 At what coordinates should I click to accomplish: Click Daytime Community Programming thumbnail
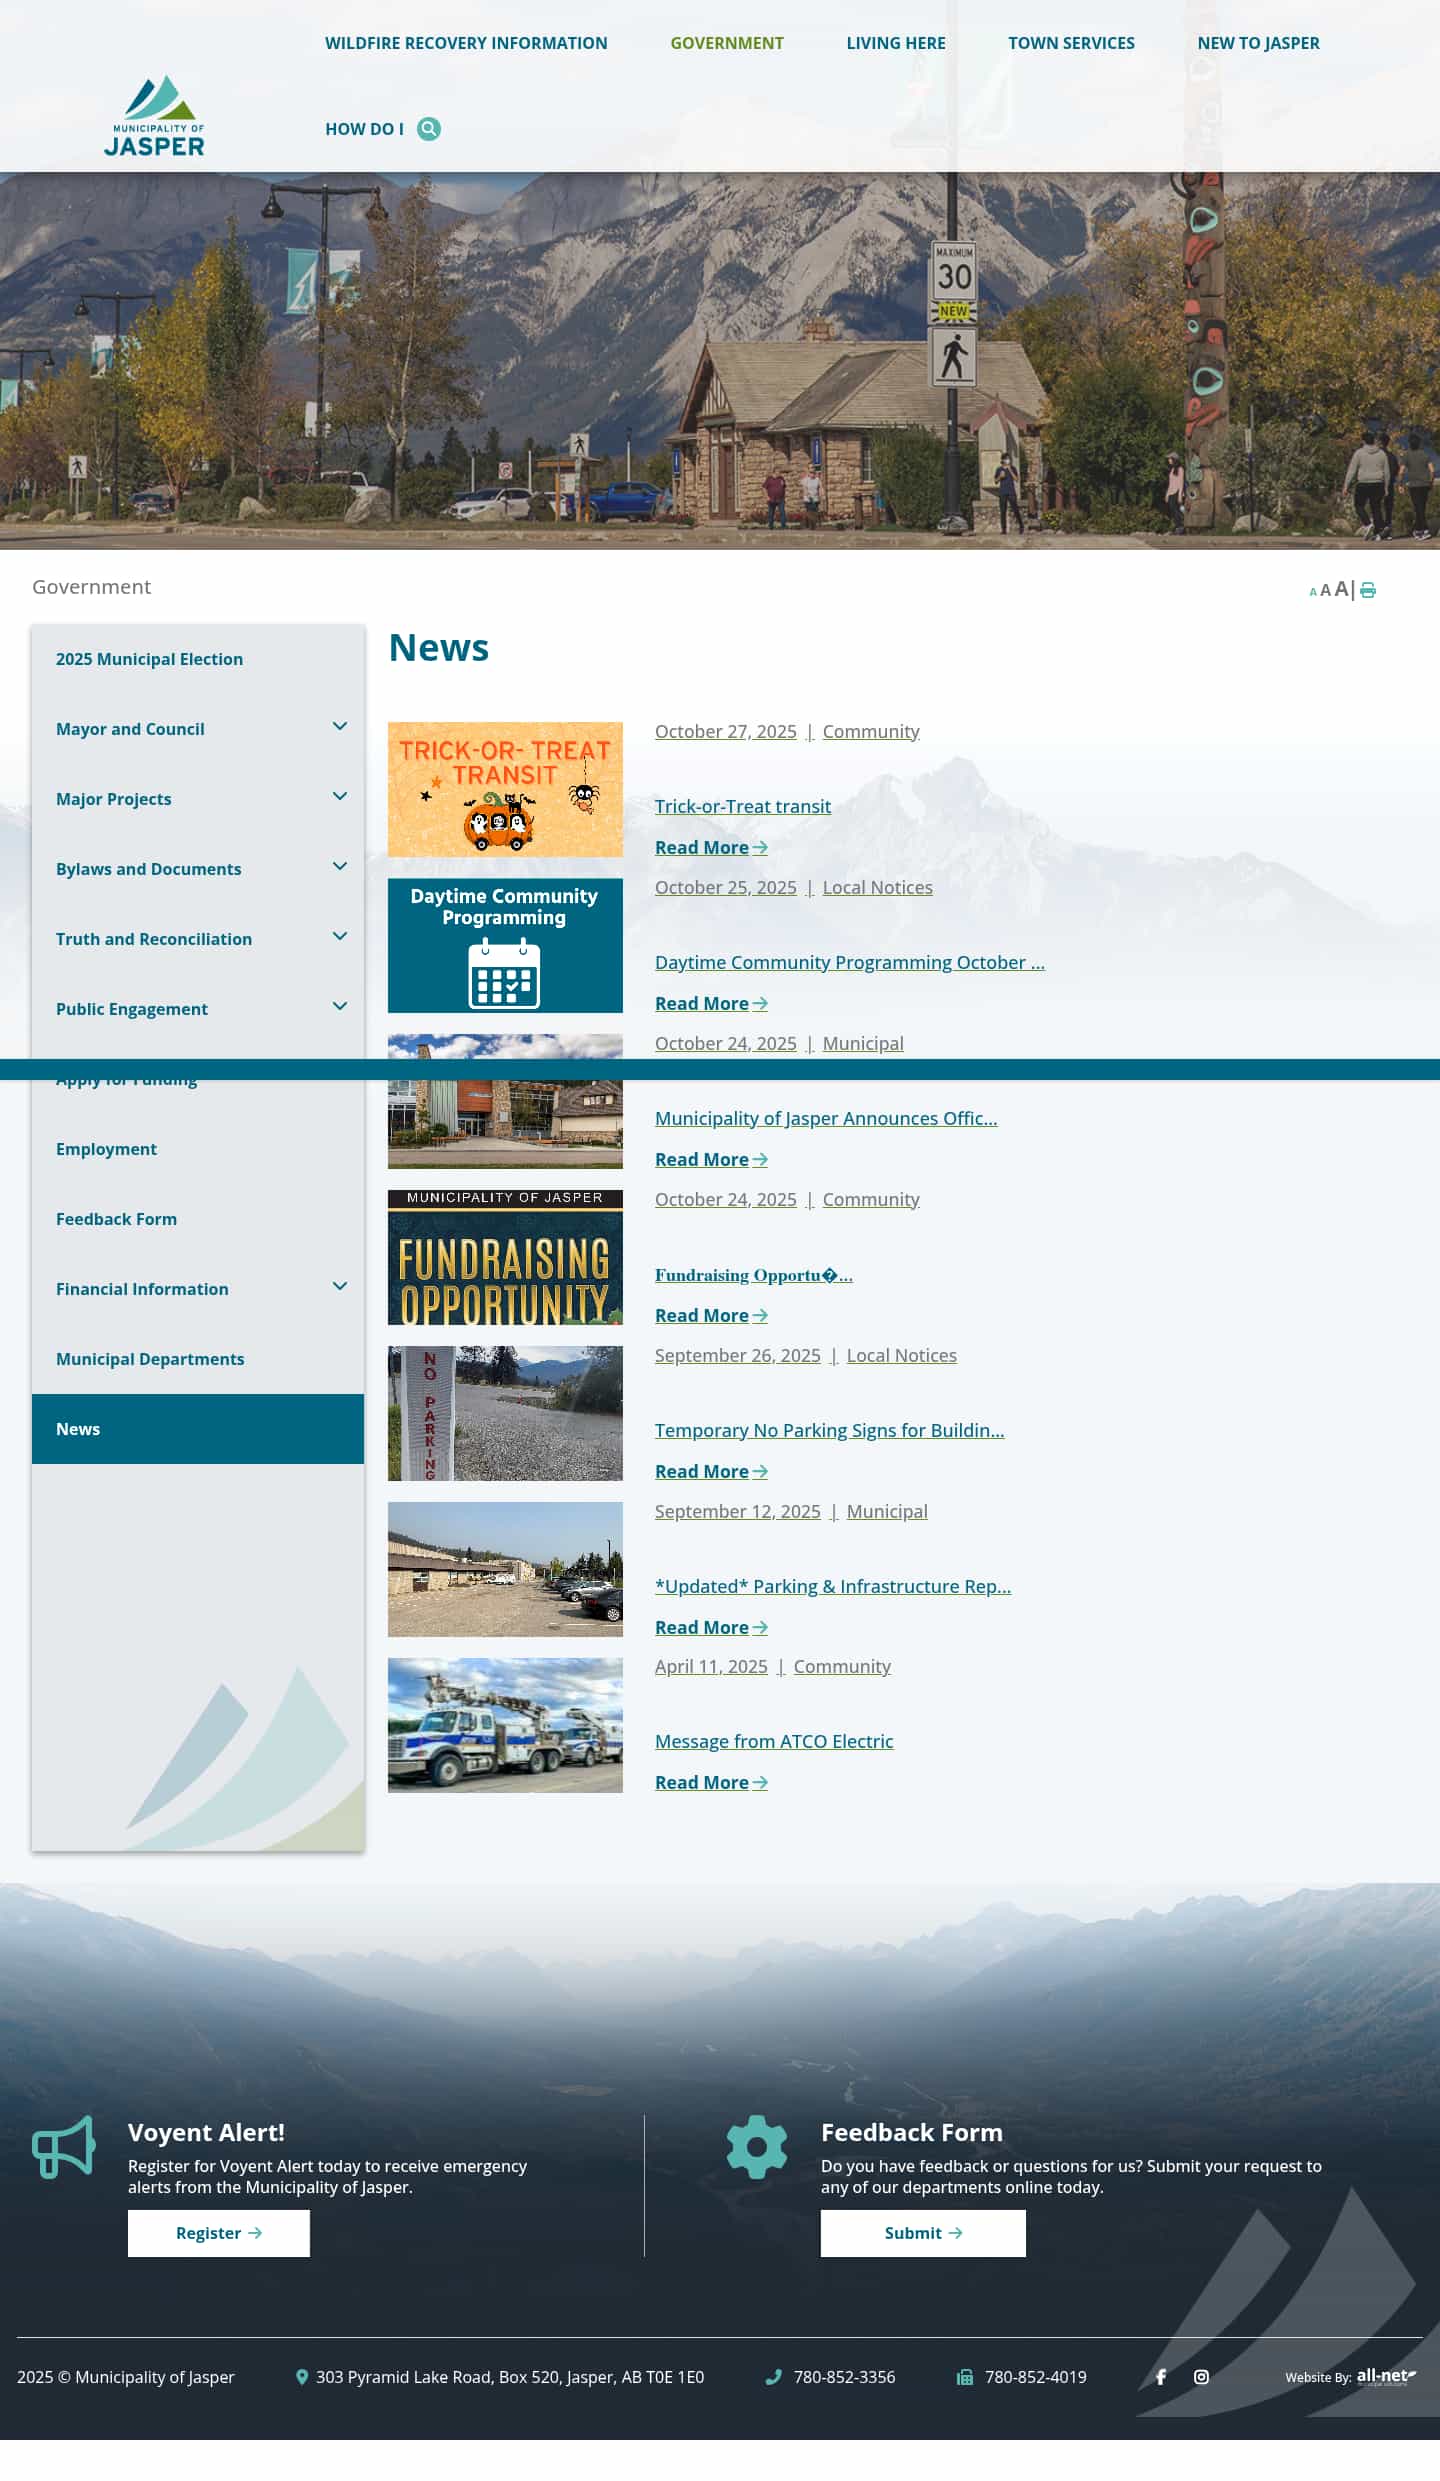[x=505, y=945]
